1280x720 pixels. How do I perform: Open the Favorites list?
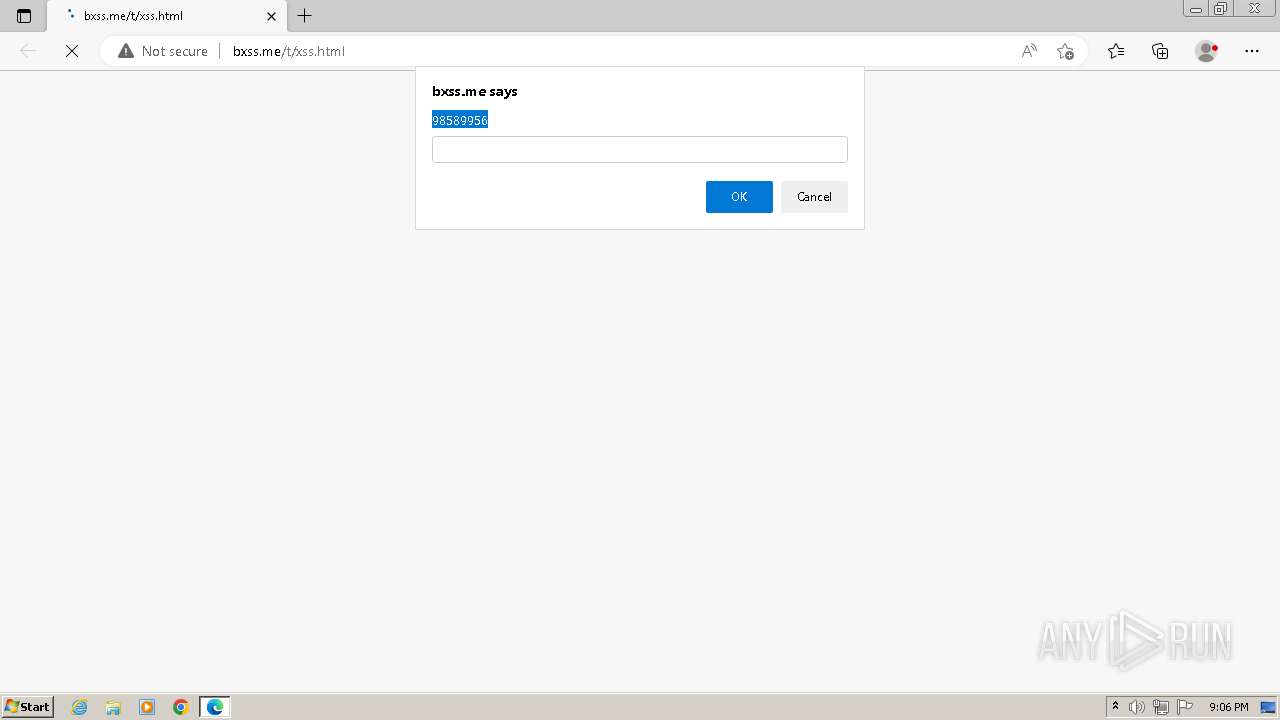tap(1116, 51)
